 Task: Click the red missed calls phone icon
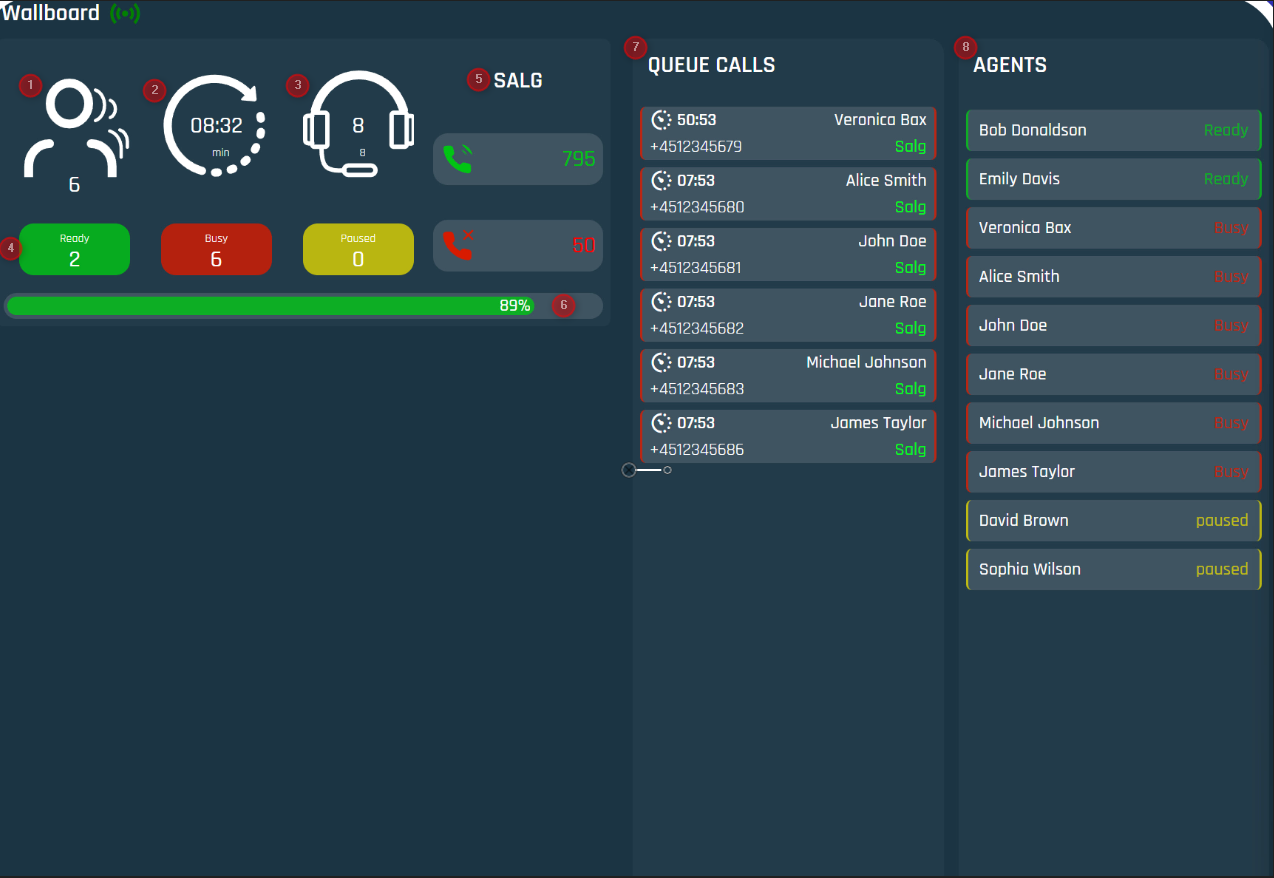tap(457, 245)
